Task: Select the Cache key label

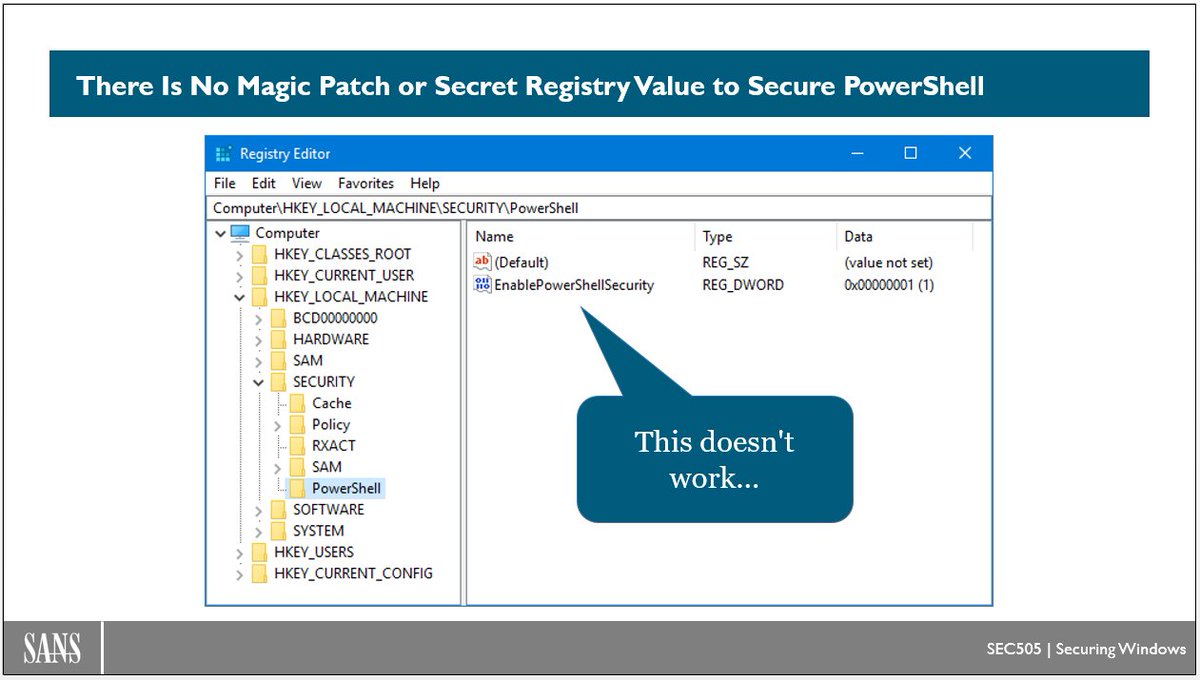Action: [332, 403]
